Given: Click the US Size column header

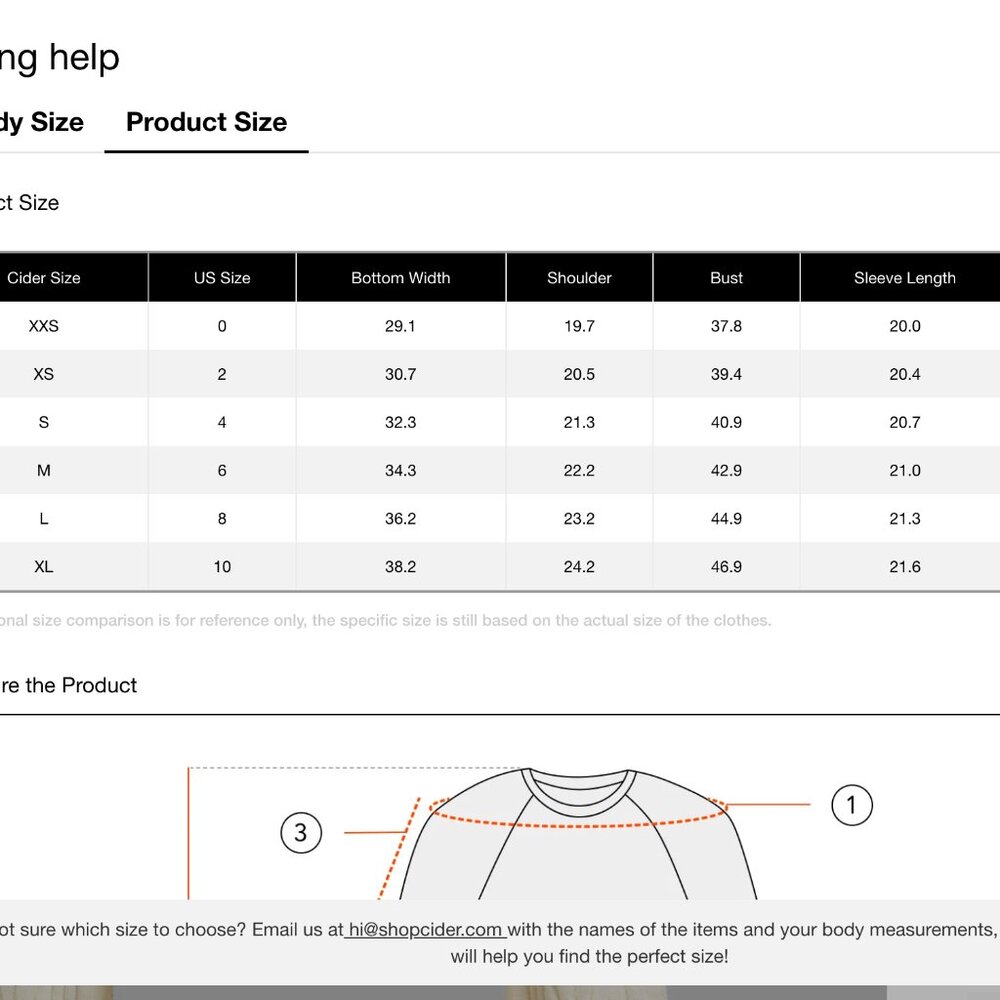Looking at the screenshot, I should pos(222,278).
